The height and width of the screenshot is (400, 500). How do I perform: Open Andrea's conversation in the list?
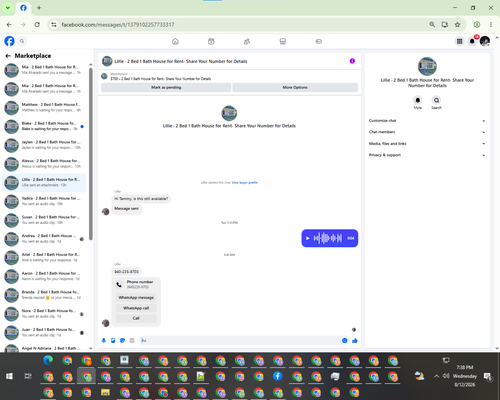[44, 239]
